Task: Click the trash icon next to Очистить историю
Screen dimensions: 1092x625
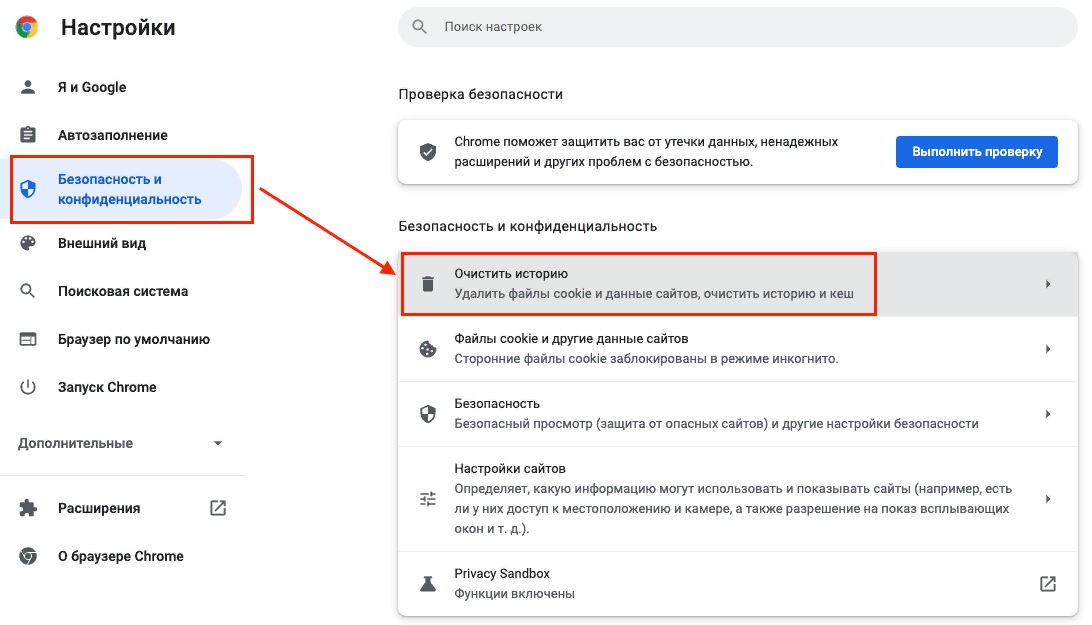Action: point(428,284)
